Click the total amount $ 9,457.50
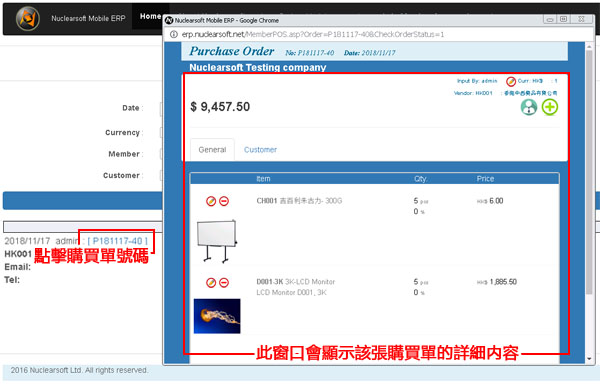 220,107
